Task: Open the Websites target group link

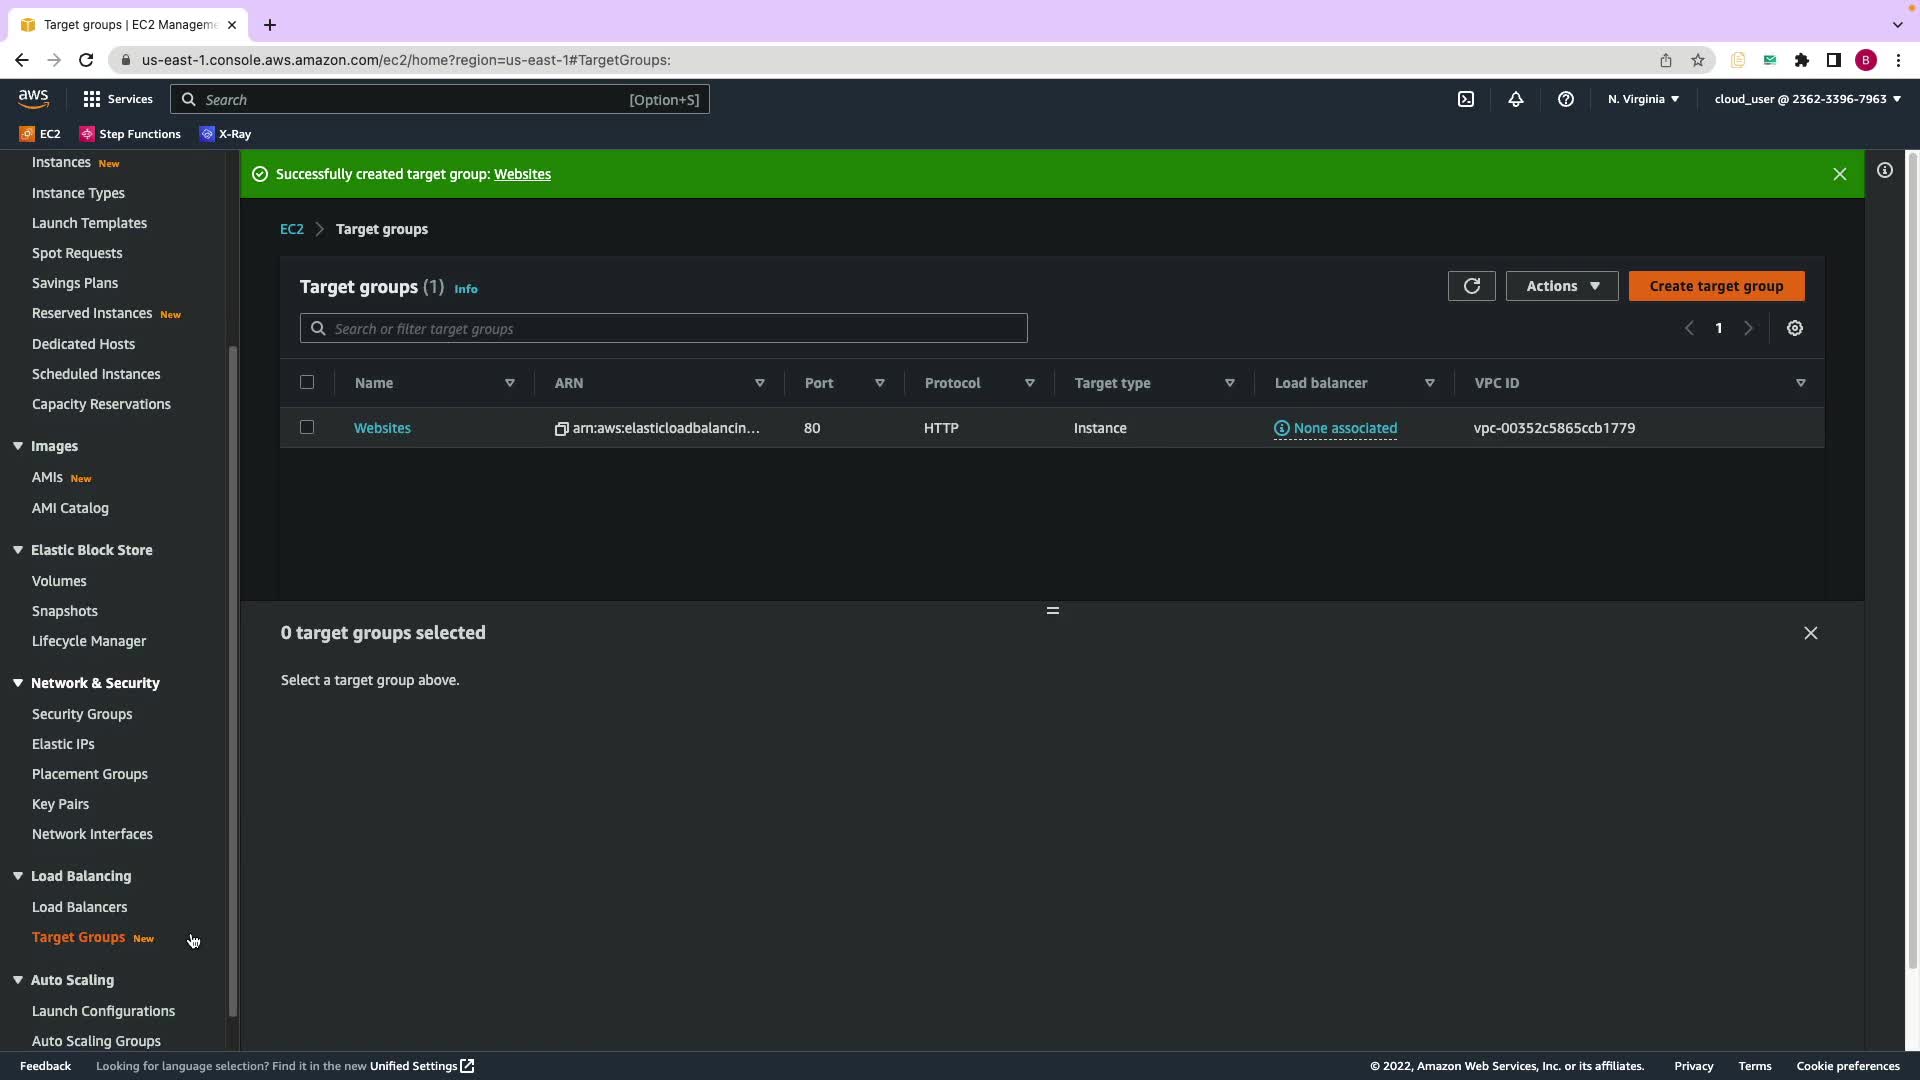Action: point(382,428)
